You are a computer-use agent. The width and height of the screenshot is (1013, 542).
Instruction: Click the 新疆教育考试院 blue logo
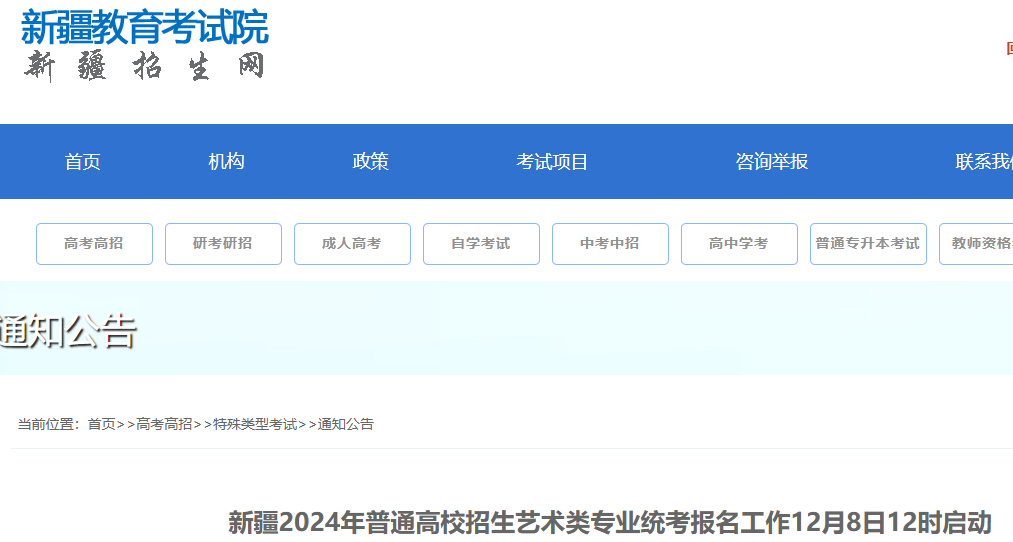click(145, 27)
